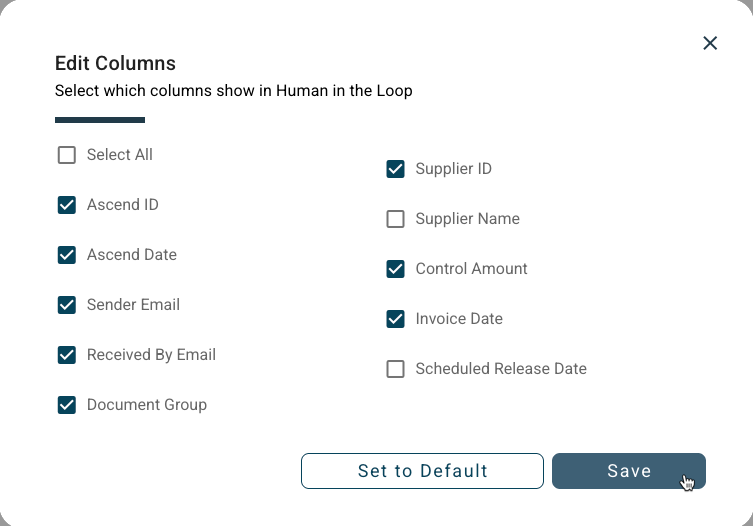The width and height of the screenshot is (753, 526).
Task: Untick the Received By Email checkbox
Action: tap(67, 355)
